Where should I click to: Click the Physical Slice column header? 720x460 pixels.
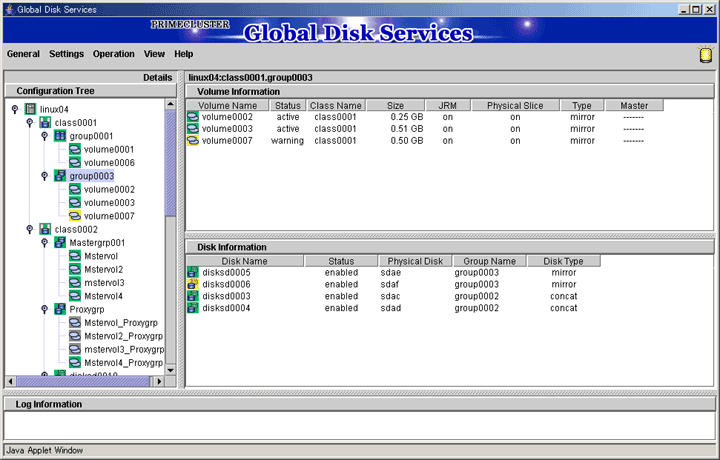pyautogui.click(x=515, y=106)
